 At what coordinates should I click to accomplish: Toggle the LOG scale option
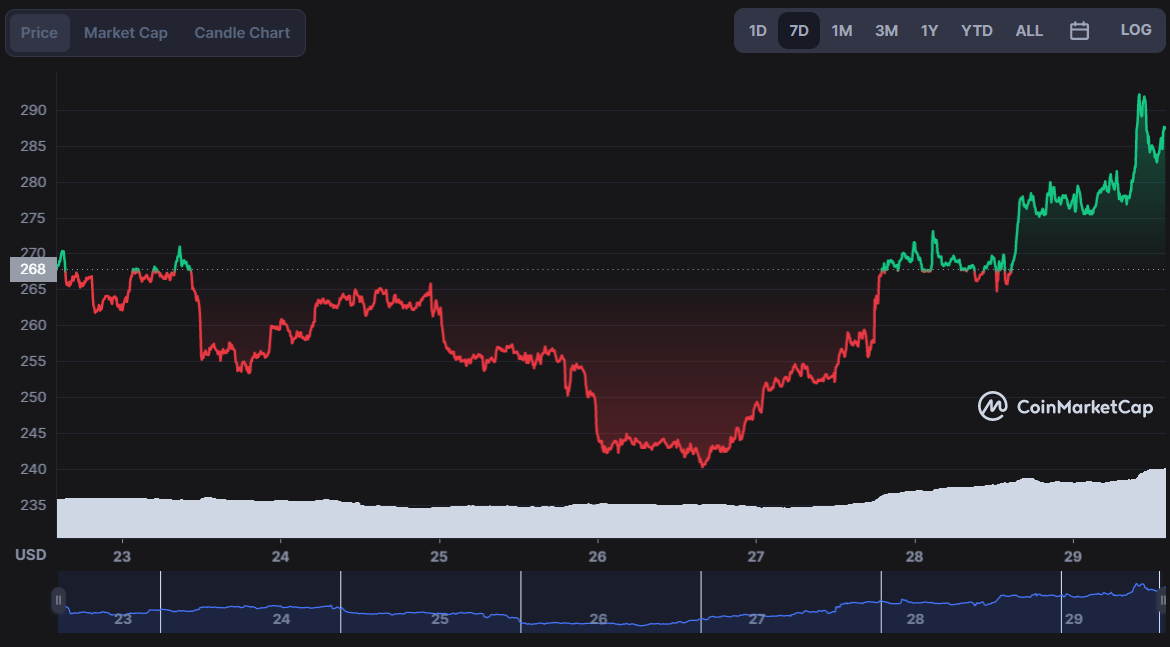[x=1136, y=30]
